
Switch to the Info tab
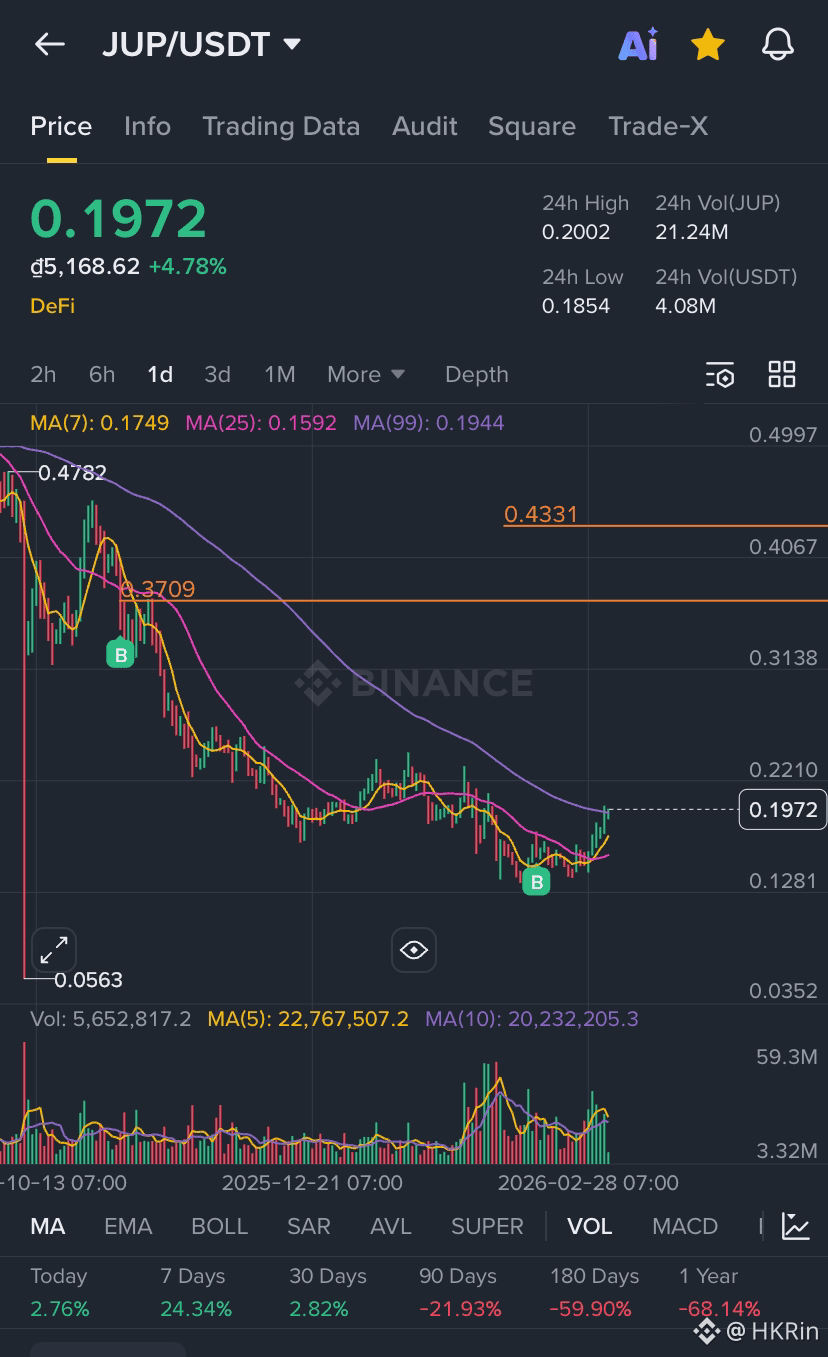tap(147, 126)
